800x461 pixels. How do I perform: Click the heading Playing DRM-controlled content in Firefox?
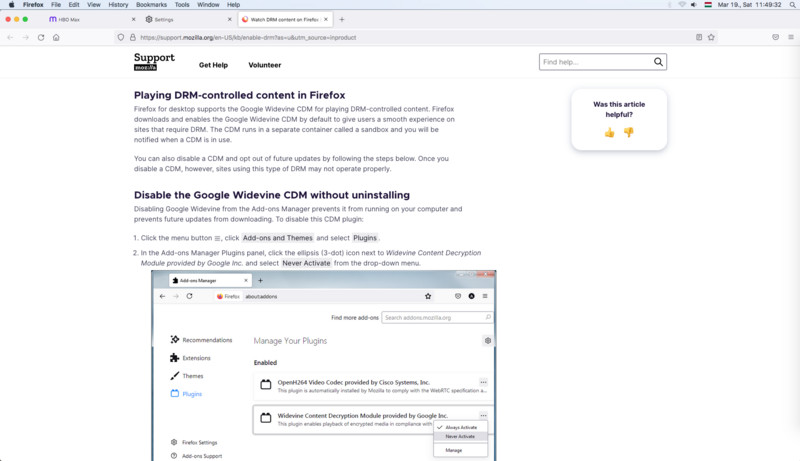click(x=239, y=95)
